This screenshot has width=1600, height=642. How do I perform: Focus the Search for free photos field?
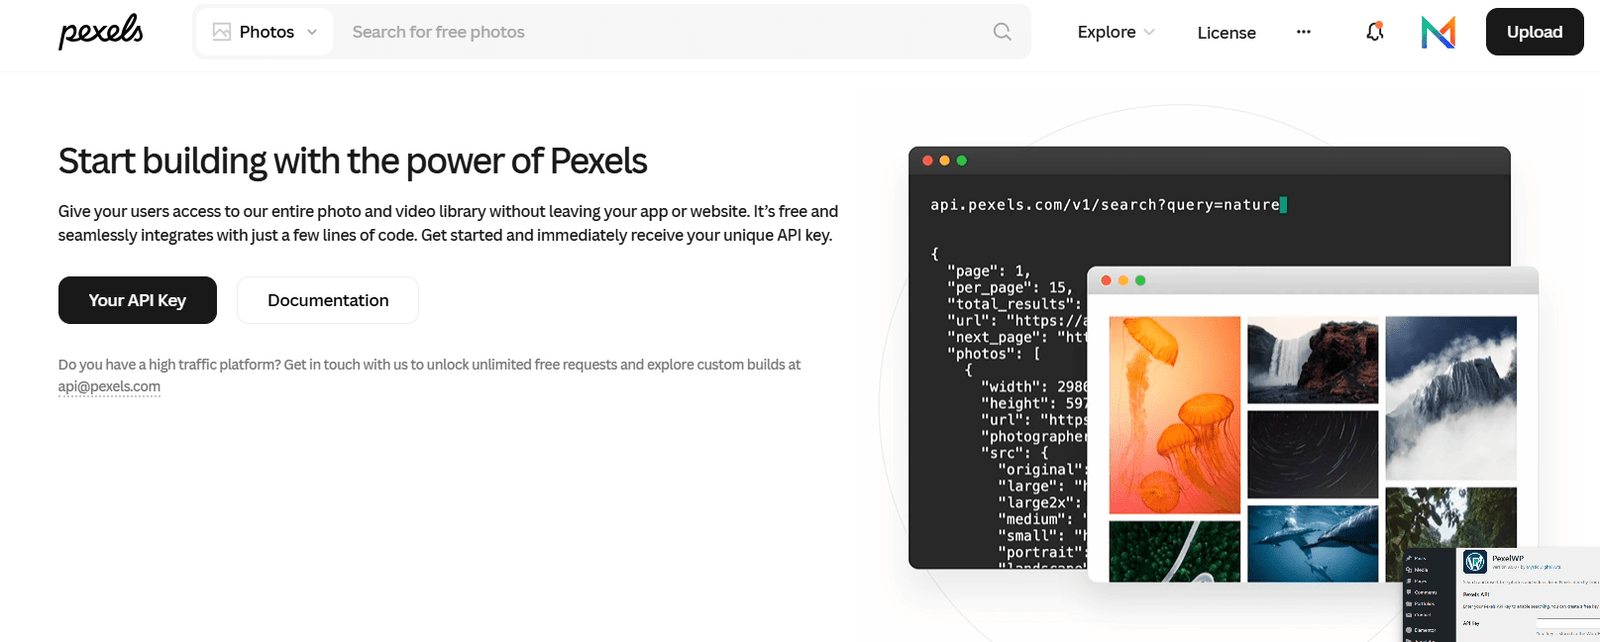coord(660,32)
